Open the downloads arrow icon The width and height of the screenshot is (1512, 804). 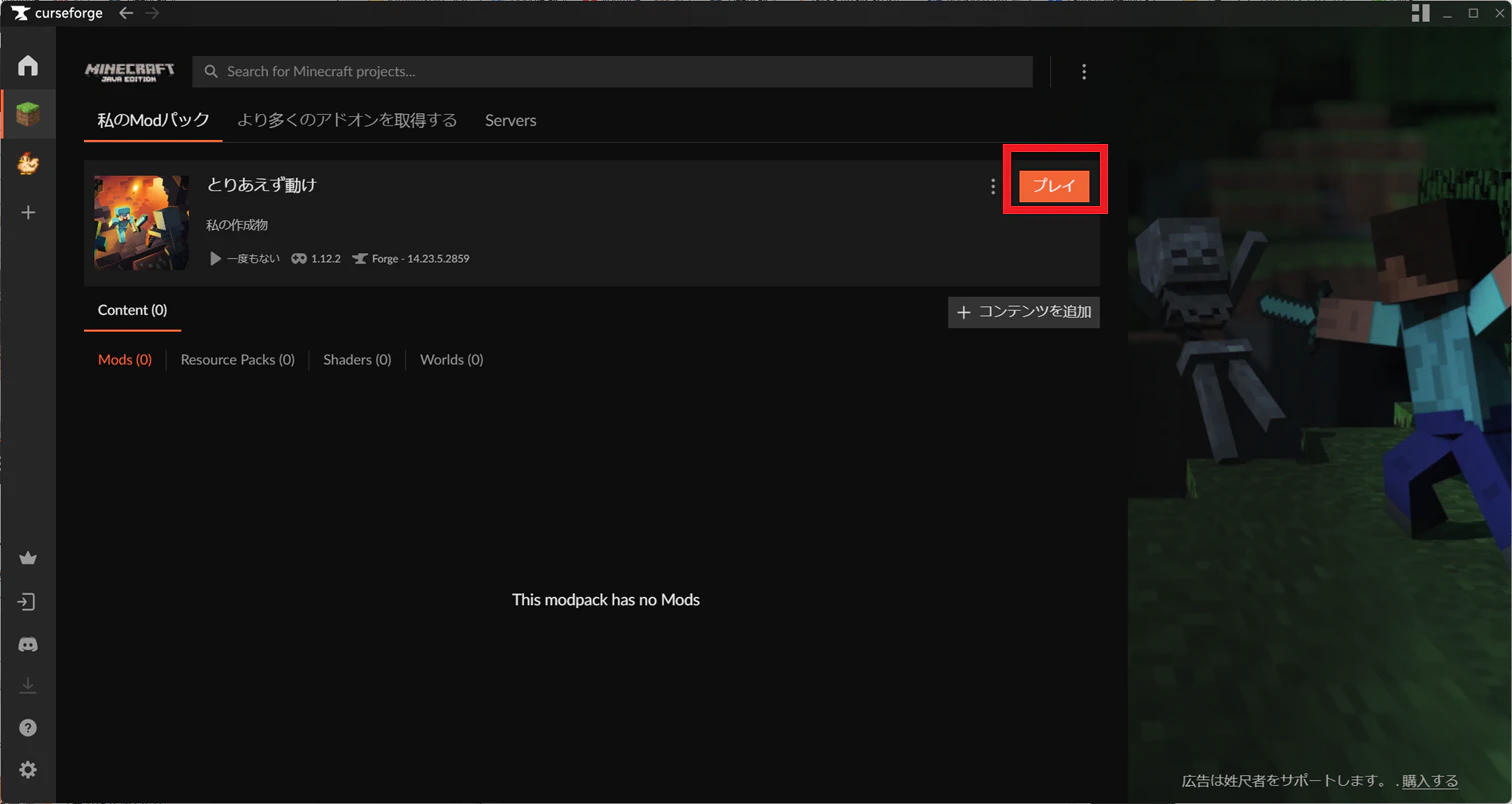tap(28, 685)
